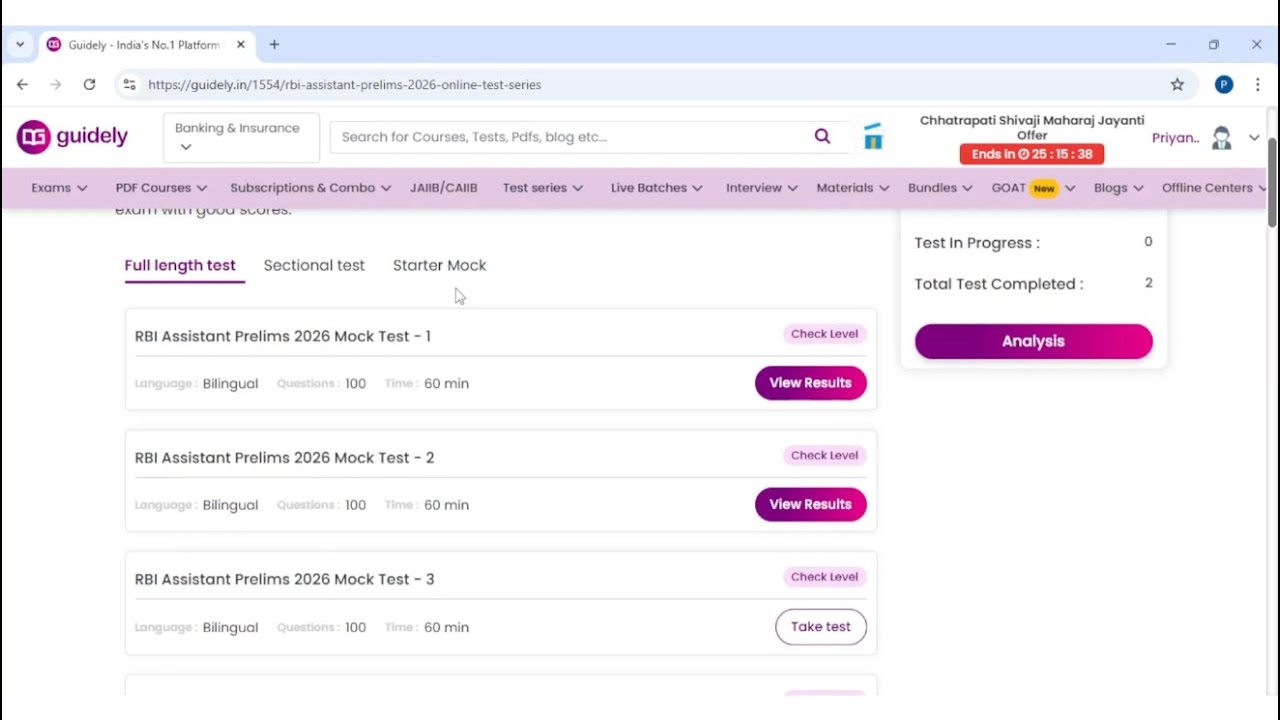Click RBI Assistant Prelims 2026 Mock Test - 3 title
The image size is (1280, 720).
pyautogui.click(x=284, y=579)
